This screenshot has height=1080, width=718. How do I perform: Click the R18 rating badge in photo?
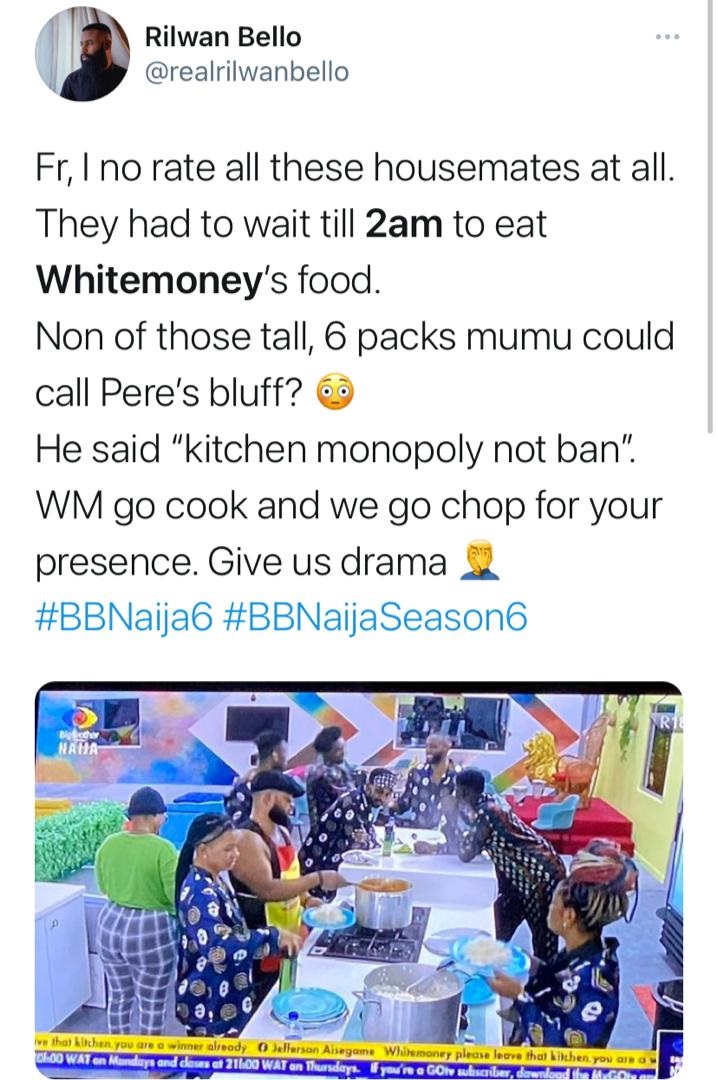pos(668,723)
